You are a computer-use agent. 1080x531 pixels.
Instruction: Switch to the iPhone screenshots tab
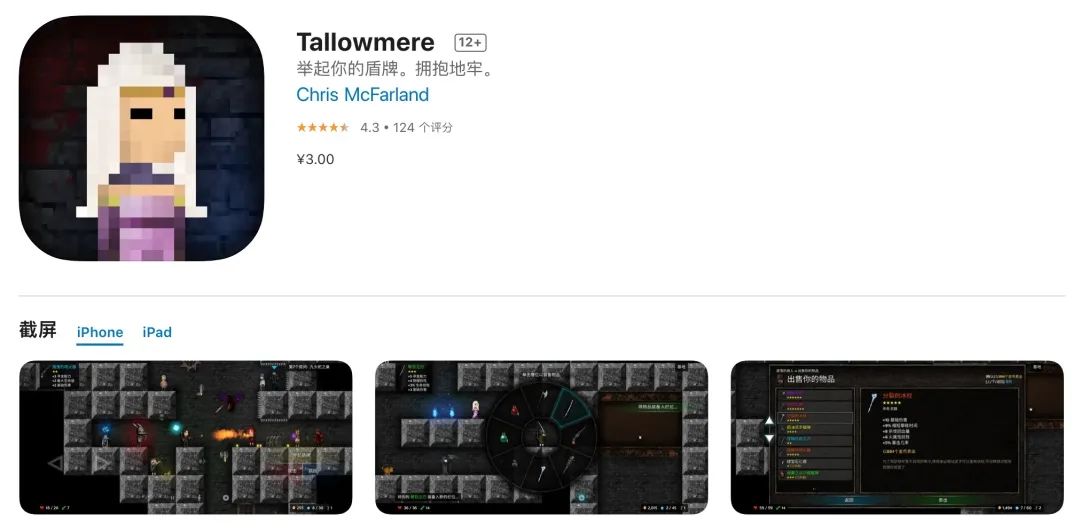(x=100, y=332)
